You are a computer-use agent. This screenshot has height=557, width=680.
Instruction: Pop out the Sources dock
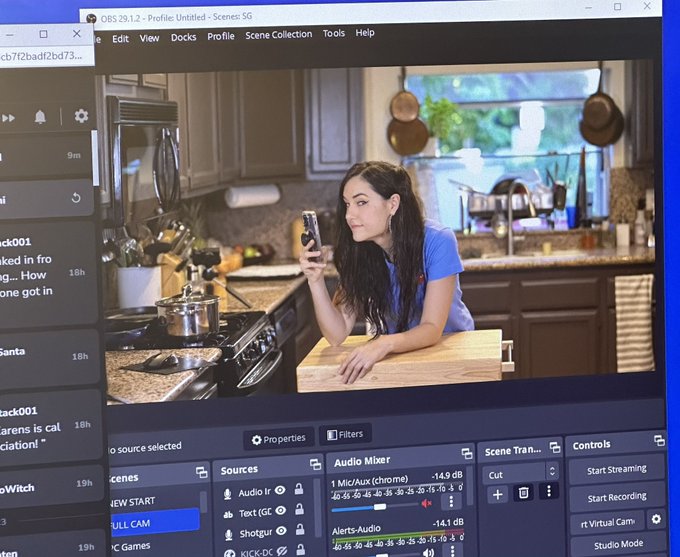click(315, 465)
